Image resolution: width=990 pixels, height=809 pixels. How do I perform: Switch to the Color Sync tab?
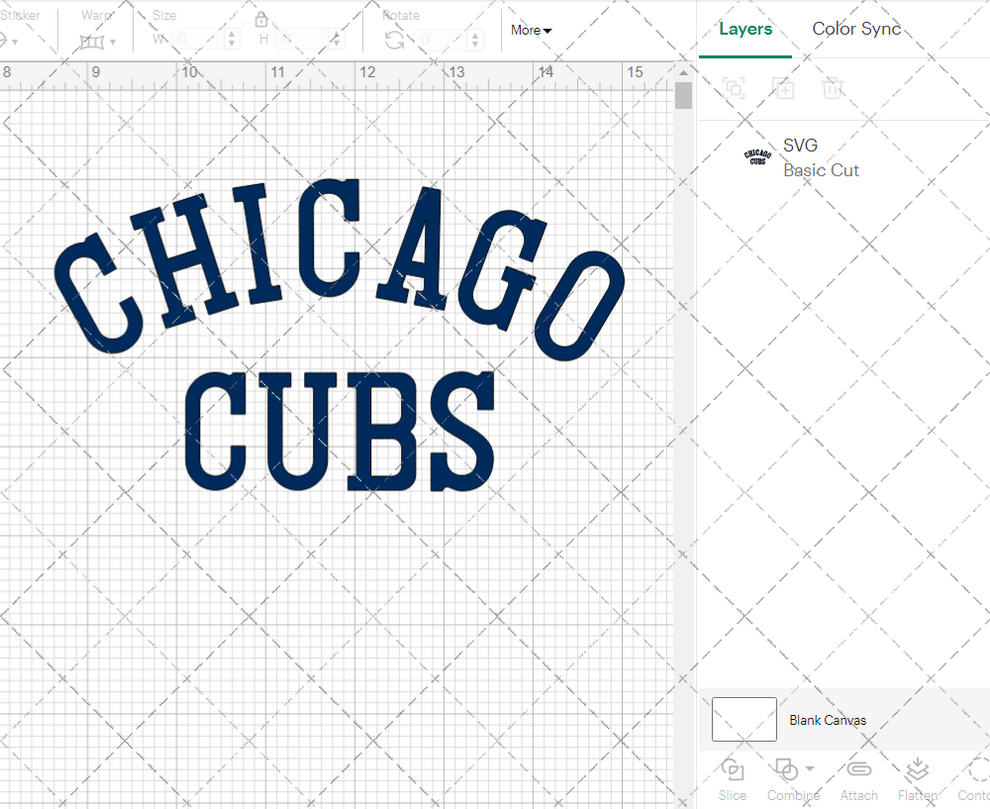856,29
